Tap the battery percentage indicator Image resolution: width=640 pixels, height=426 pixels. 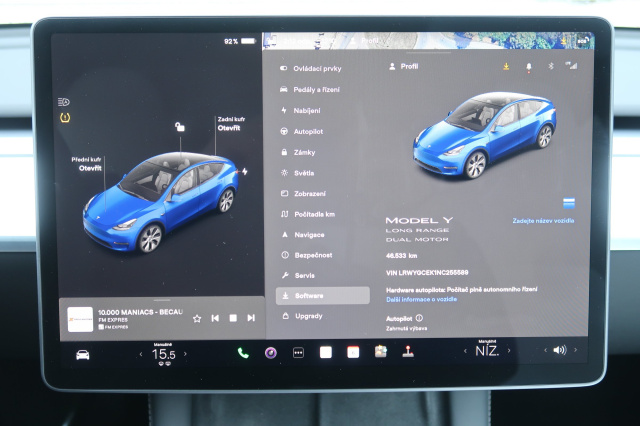(x=239, y=41)
